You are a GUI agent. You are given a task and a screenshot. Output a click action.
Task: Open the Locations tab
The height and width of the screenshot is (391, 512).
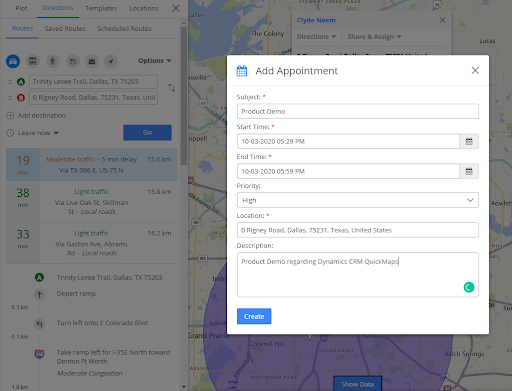[144, 8]
